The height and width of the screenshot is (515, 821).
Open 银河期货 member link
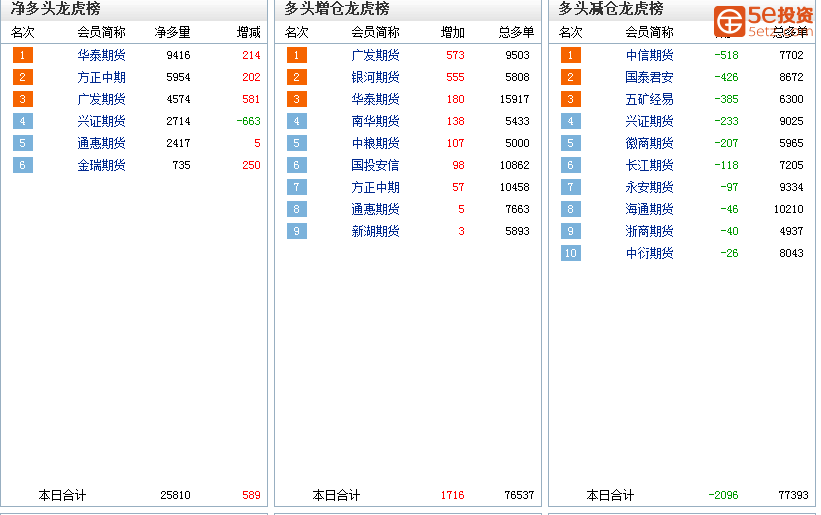click(375, 77)
